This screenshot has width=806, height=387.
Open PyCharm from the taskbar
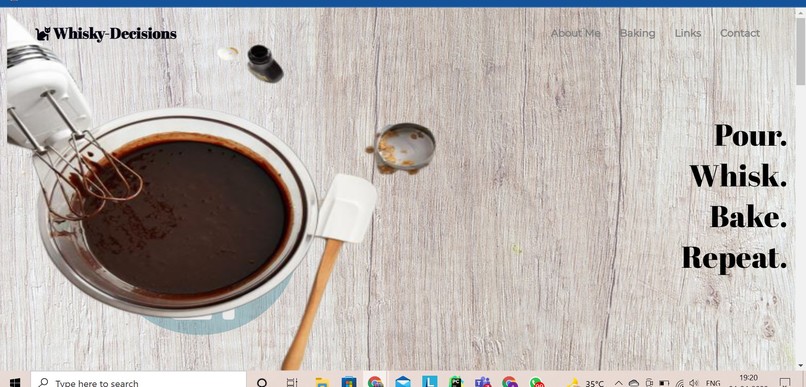pos(456,382)
